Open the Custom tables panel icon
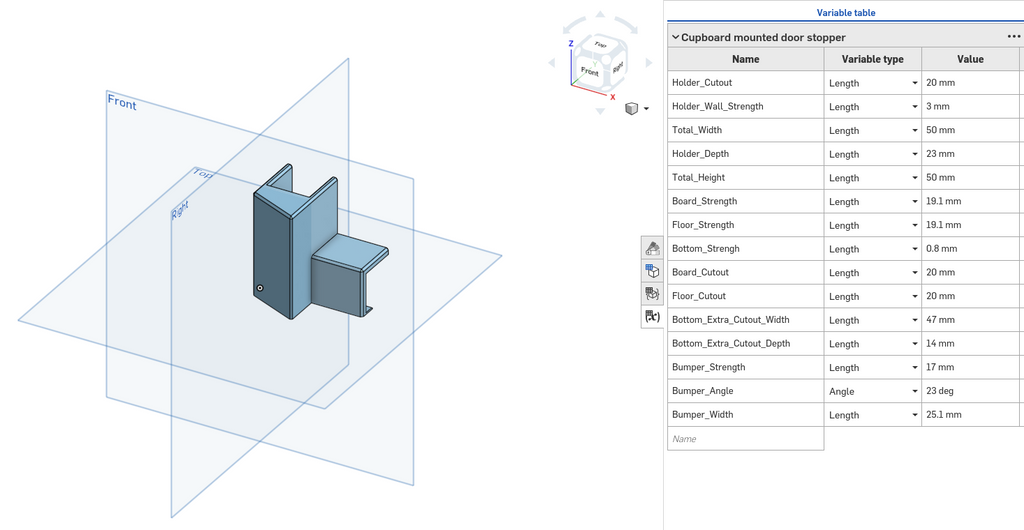The image size is (1024, 530). [x=652, y=294]
